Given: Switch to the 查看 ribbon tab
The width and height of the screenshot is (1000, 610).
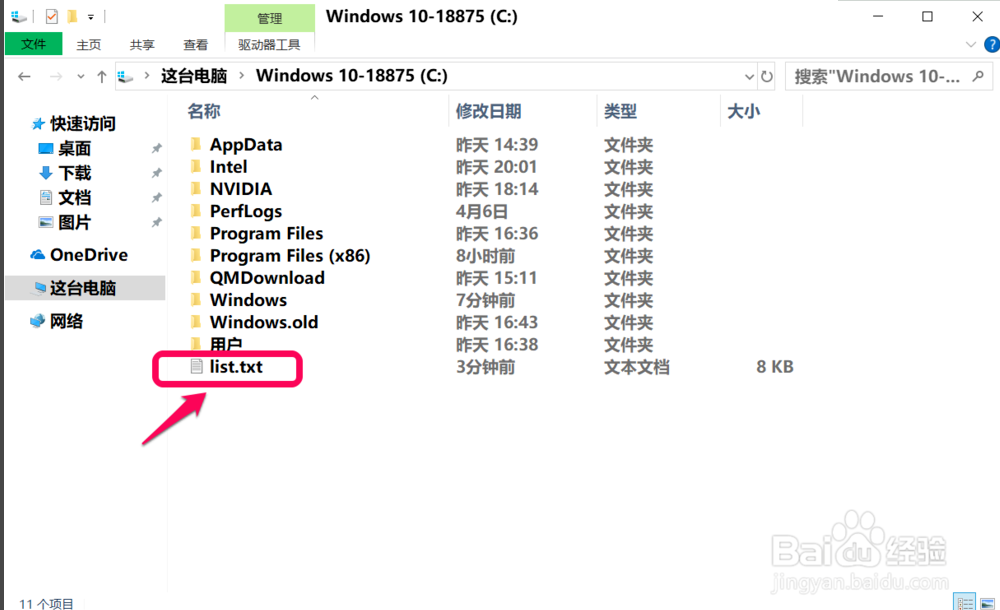Looking at the screenshot, I should pos(195,45).
